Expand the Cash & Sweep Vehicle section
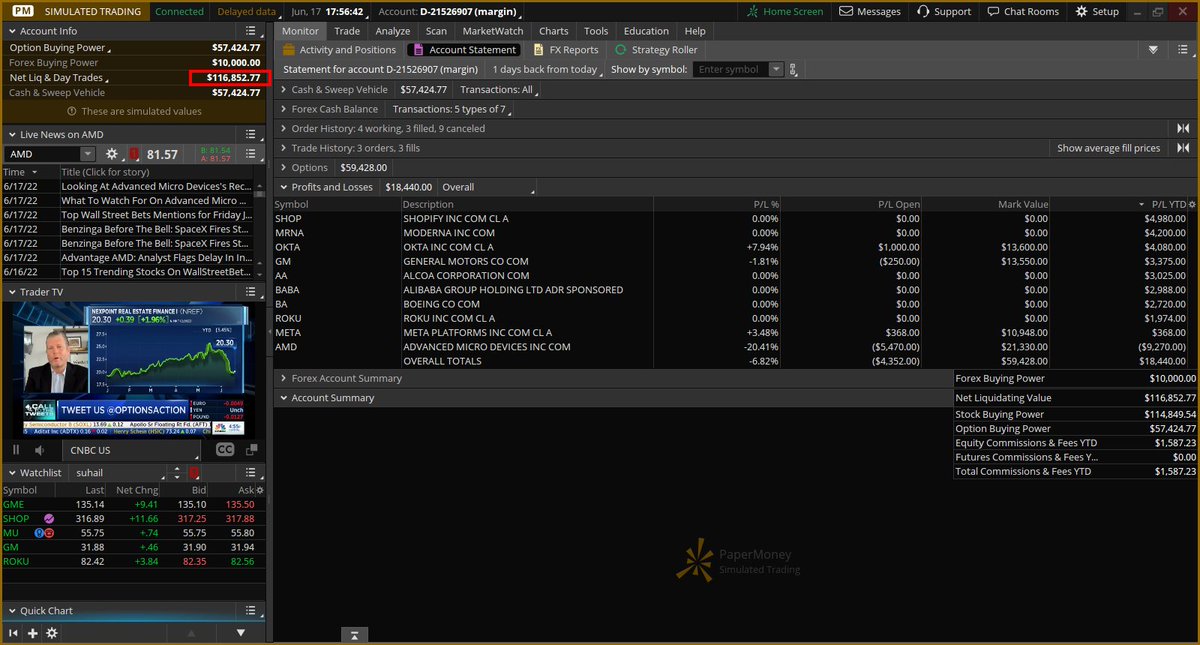Screen dimensions: 1200x645 [x=283, y=90]
